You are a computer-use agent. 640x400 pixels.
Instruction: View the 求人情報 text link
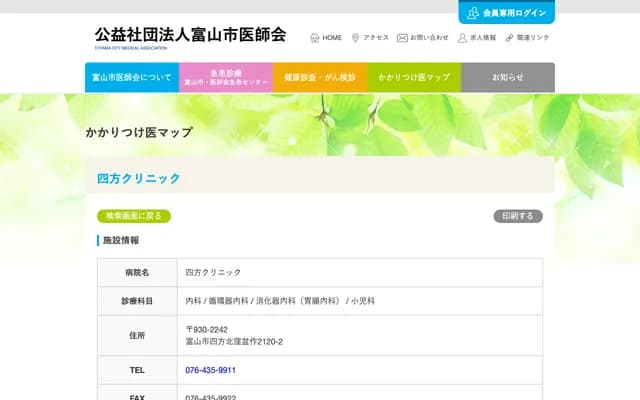tap(483, 38)
